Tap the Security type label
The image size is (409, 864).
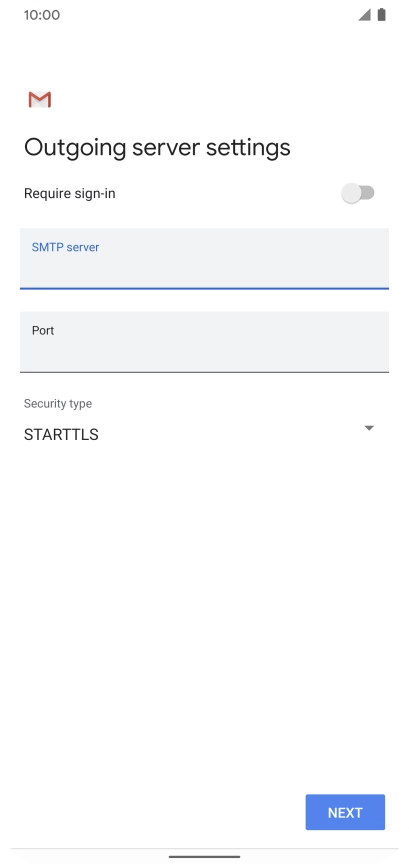pyautogui.click(x=58, y=403)
